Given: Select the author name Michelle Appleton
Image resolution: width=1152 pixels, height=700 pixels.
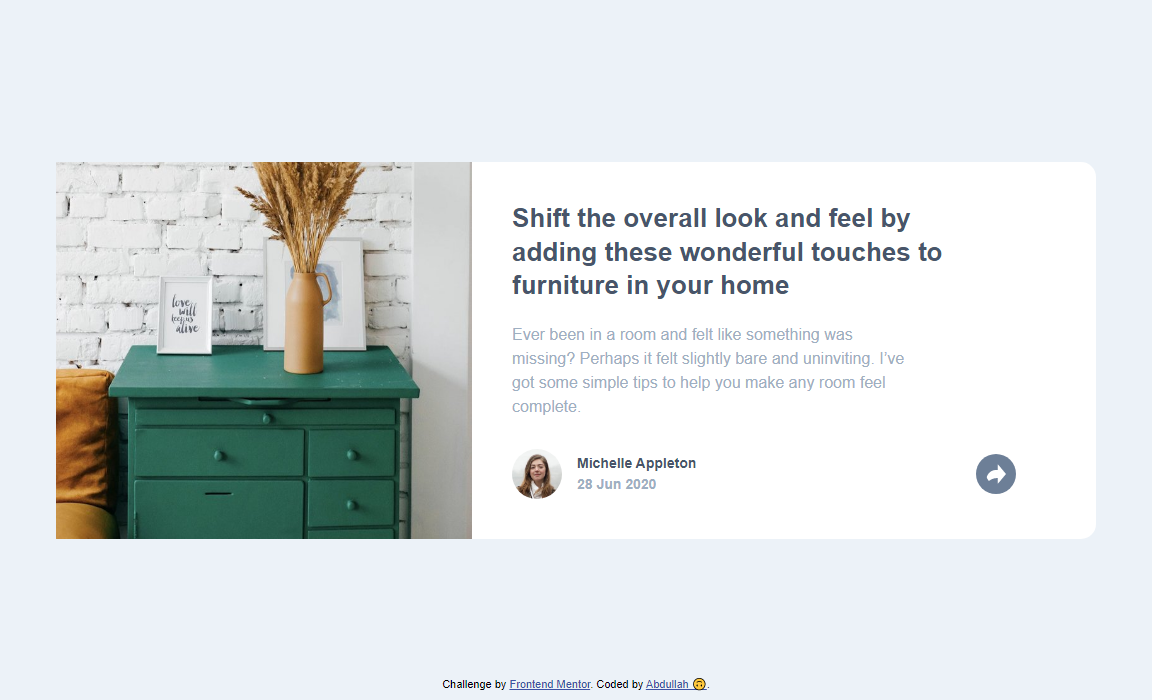Looking at the screenshot, I should pyautogui.click(x=636, y=463).
